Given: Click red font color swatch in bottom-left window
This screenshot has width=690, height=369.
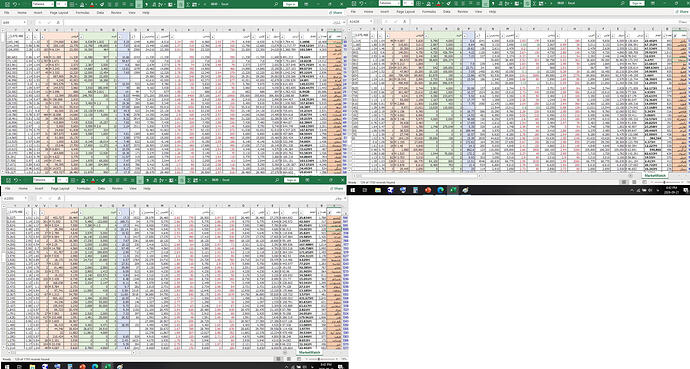Looking at the screenshot, I should click(x=93, y=180).
